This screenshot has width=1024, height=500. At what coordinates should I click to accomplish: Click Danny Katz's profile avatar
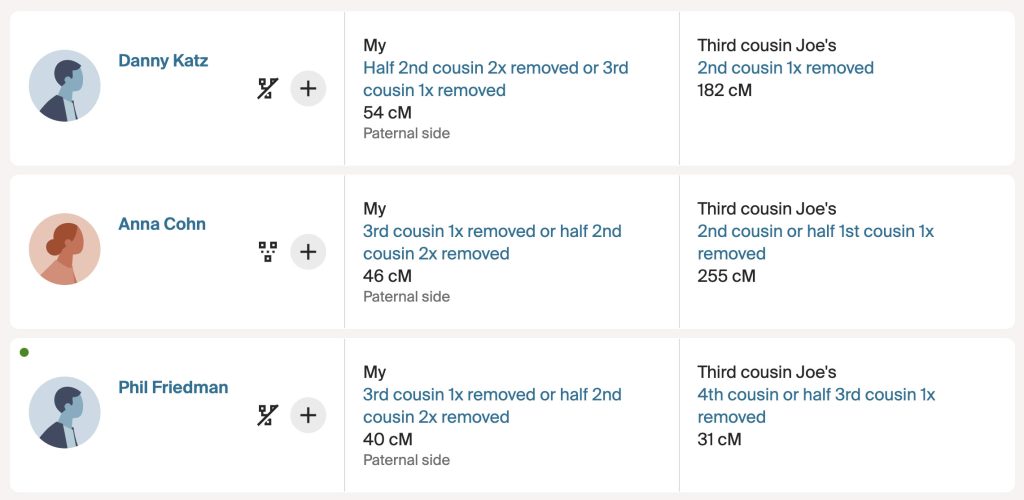[65, 87]
